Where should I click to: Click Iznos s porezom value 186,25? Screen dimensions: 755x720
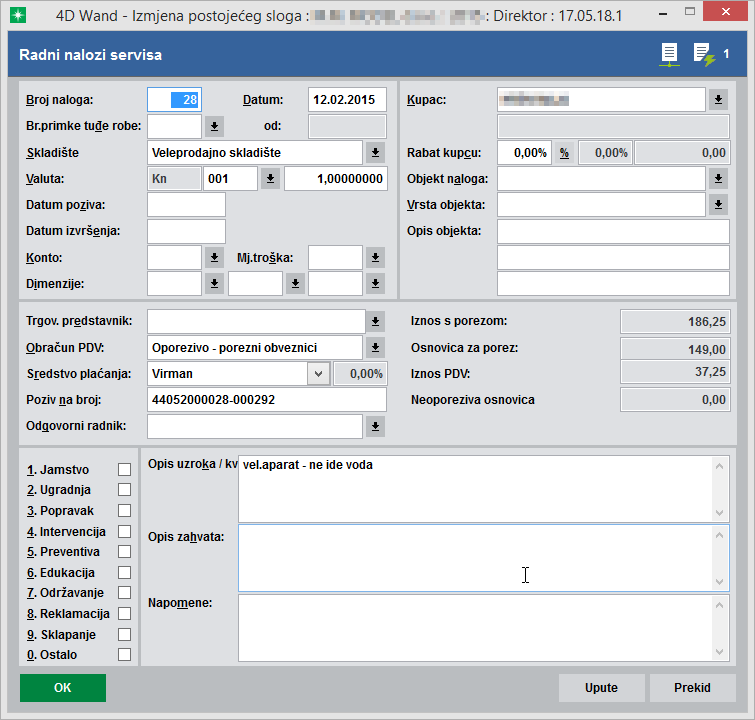[x=675, y=322]
